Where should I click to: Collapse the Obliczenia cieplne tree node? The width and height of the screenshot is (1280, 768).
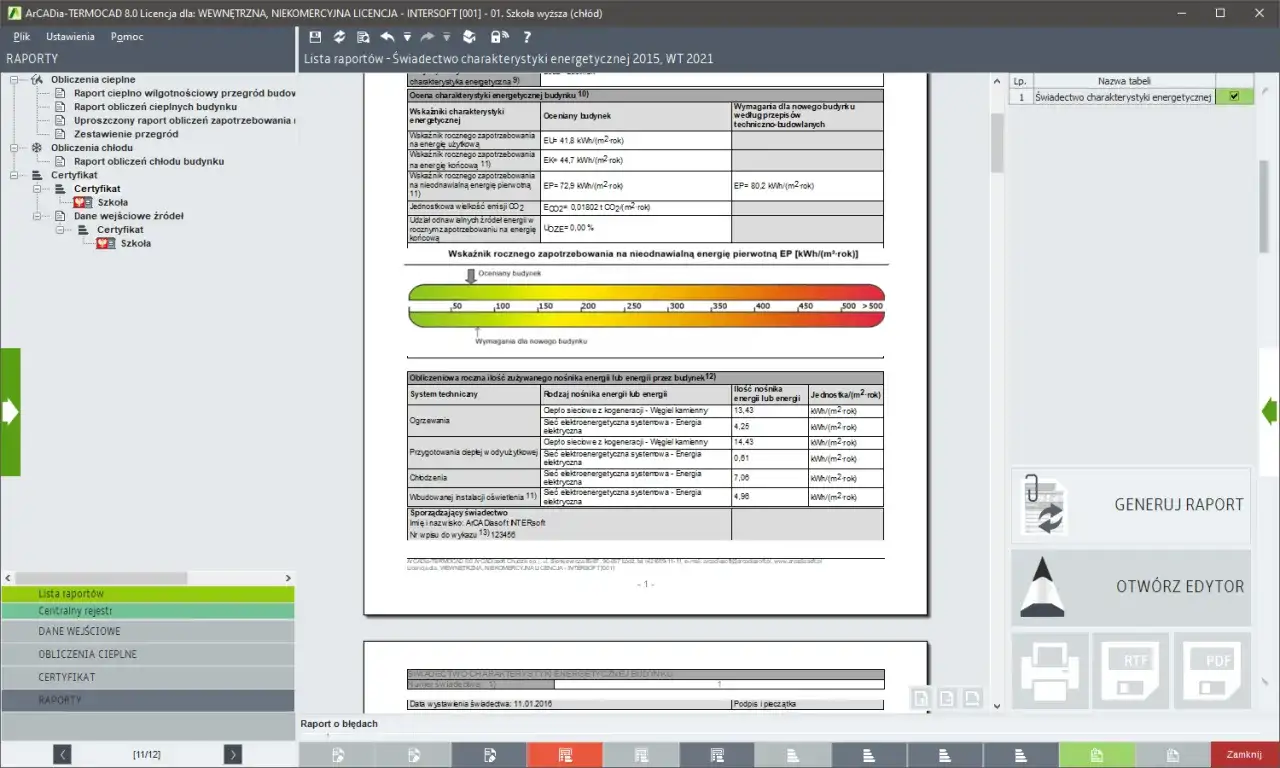pos(15,80)
